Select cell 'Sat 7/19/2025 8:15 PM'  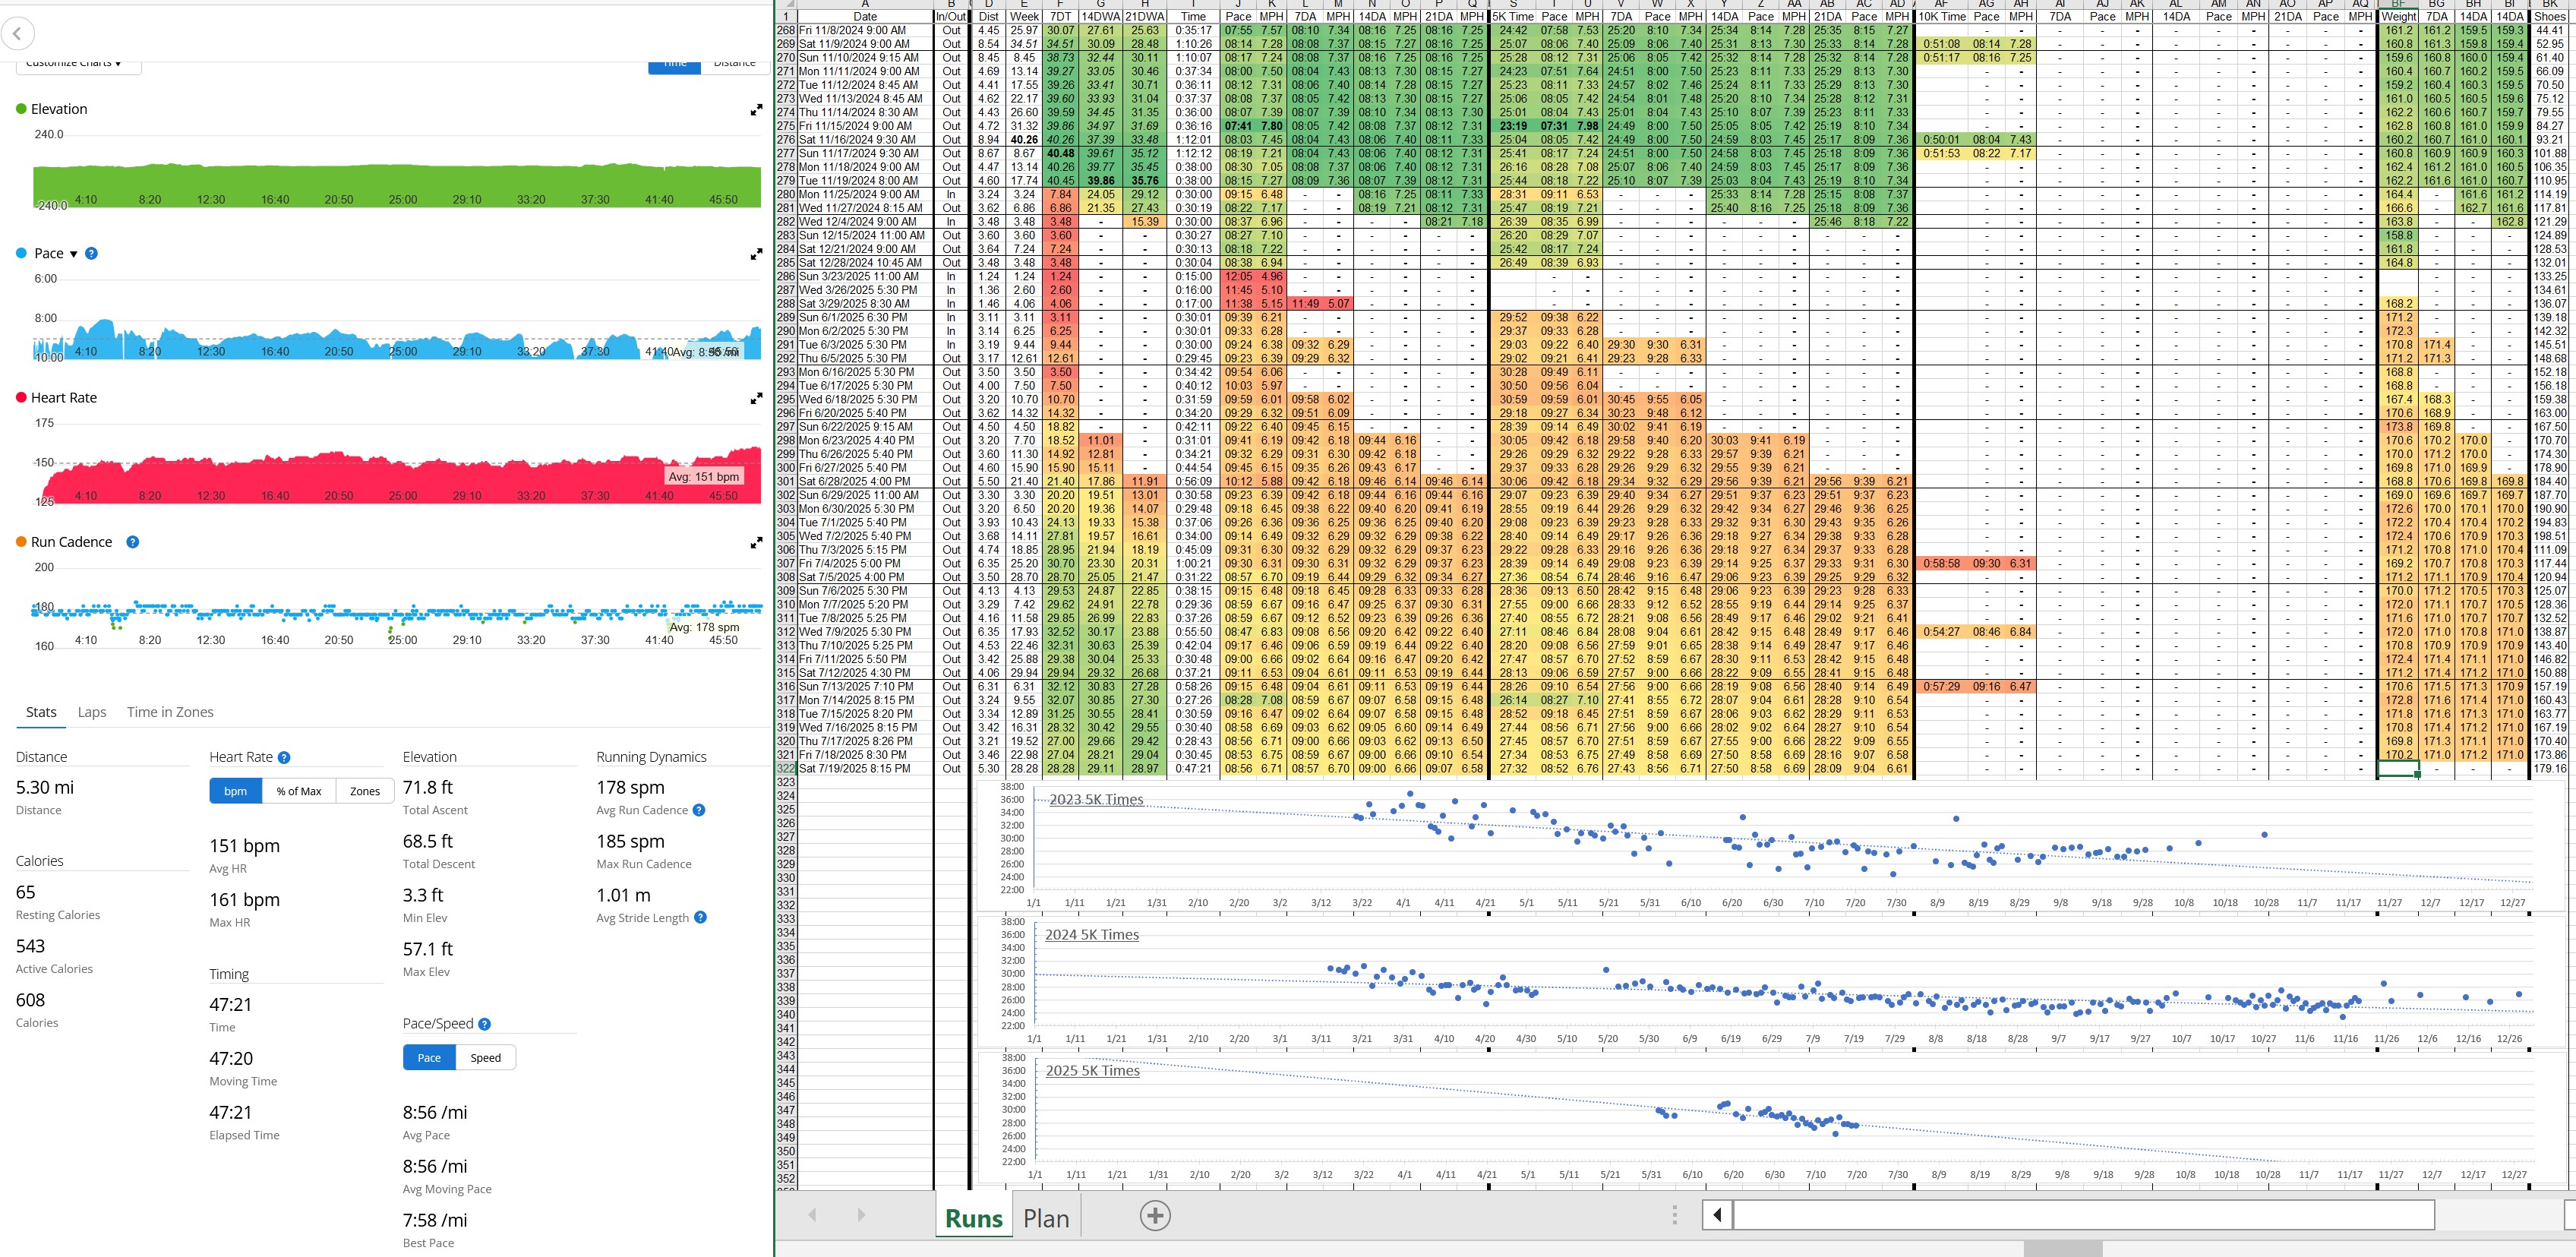[865, 769]
